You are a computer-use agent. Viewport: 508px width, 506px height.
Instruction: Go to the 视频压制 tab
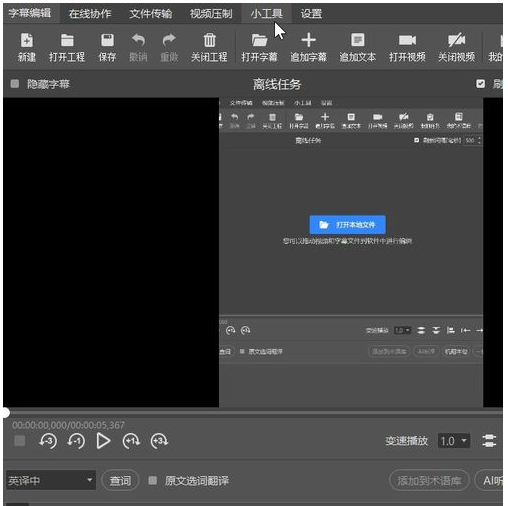(211, 14)
